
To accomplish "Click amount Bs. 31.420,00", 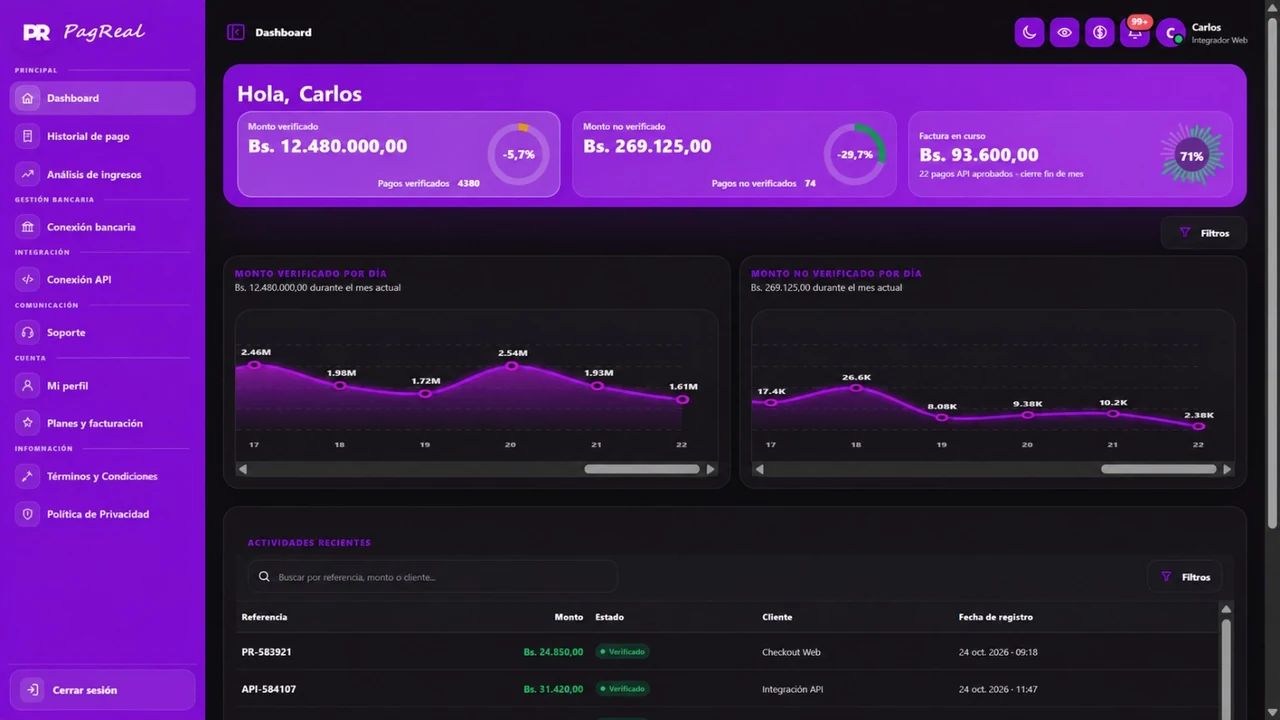I will pyautogui.click(x=553, y=689).
